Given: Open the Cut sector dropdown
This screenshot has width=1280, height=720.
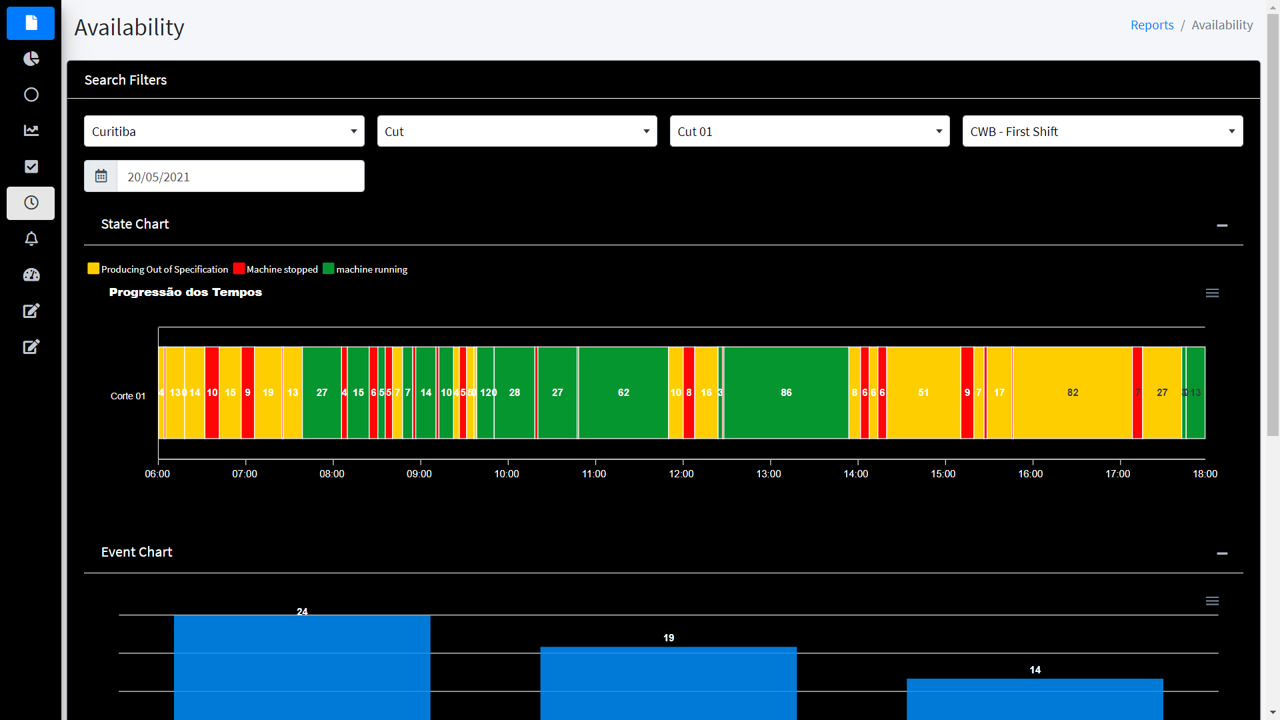Looking at the screenshot, I should click(517, 131).
